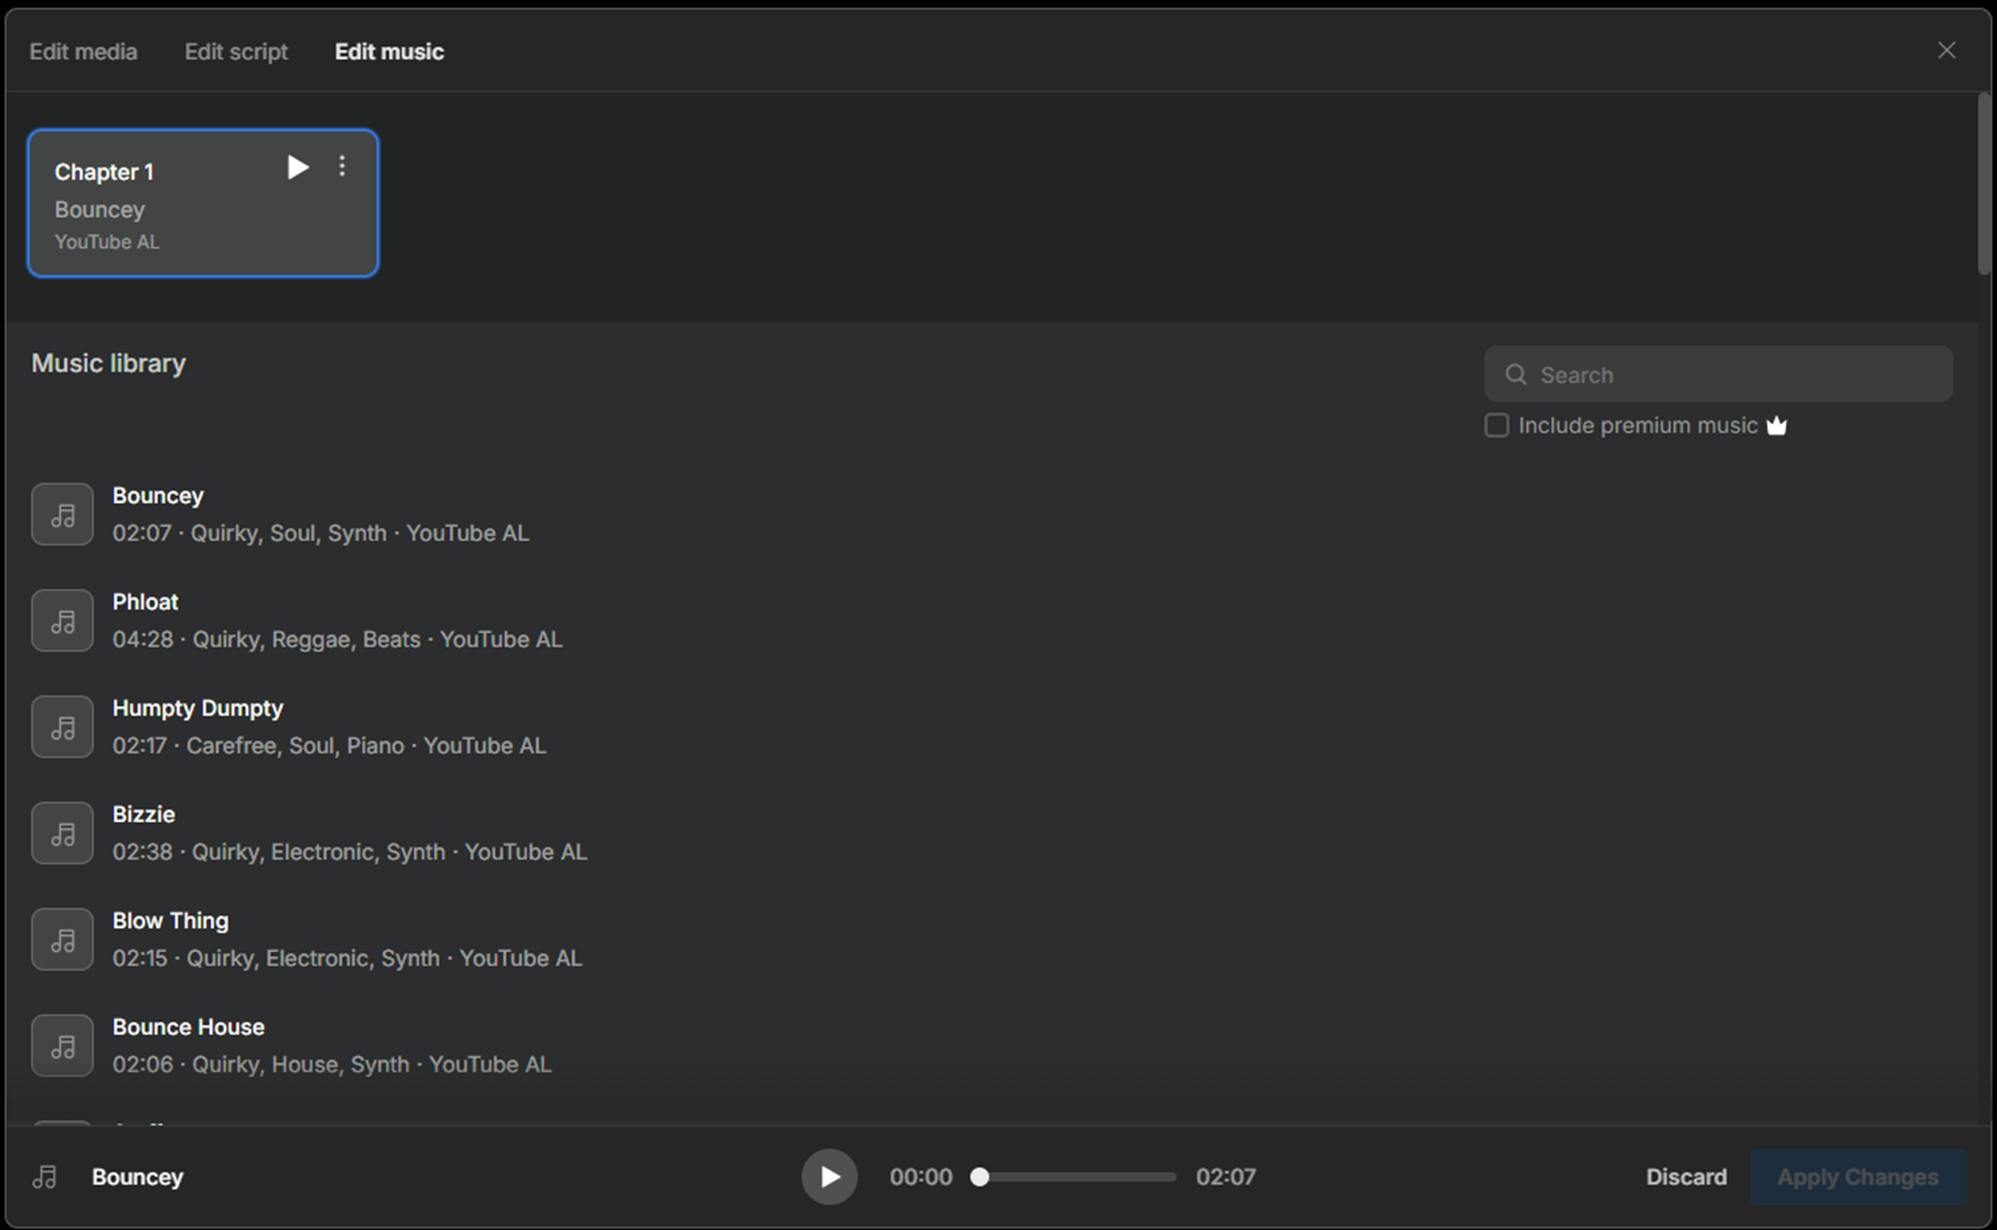Click the search magnifier icon
The height and width of the screenshot is (1230, 1997).
[1516, 374]
